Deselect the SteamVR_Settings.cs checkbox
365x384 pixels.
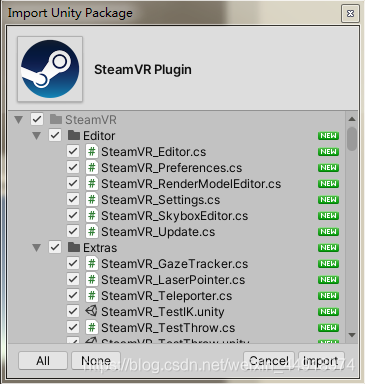click(x=73, y=199)
